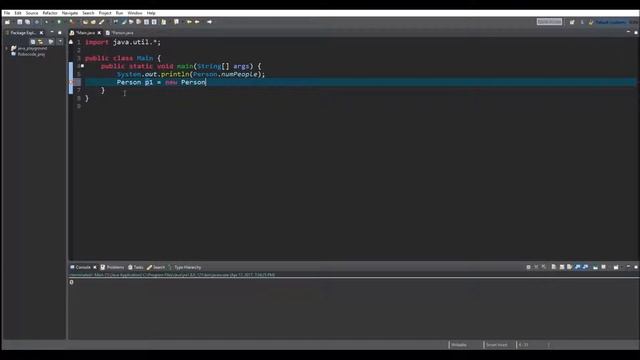Click the 'public class Main {' line
640x360 pixels.
(123, 58)
